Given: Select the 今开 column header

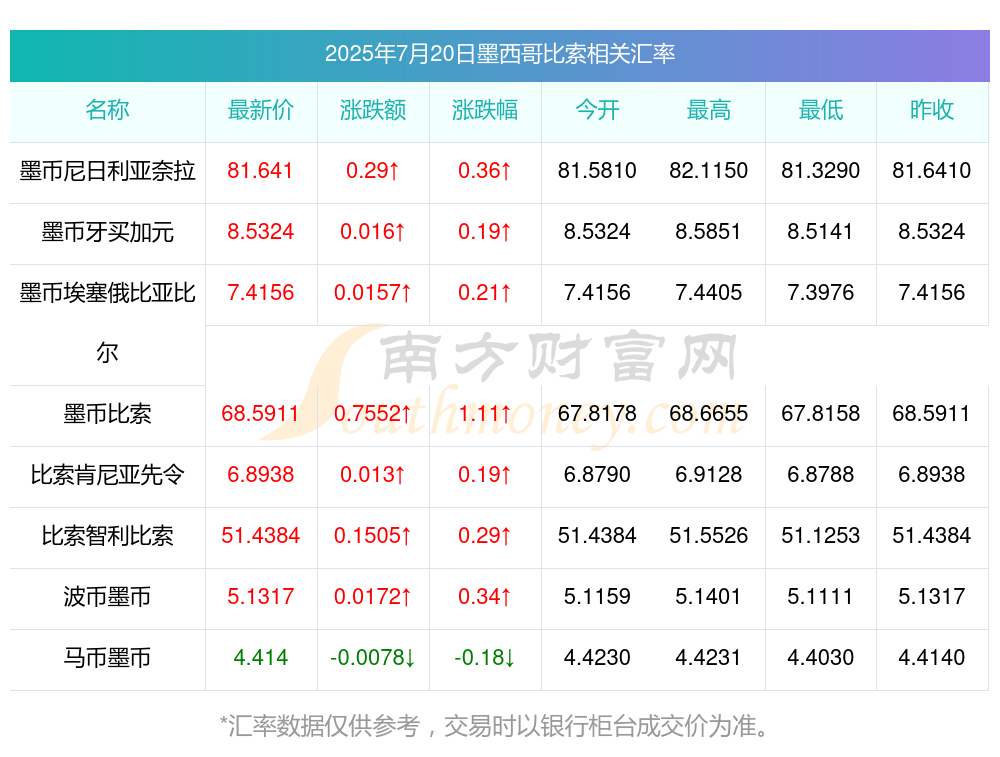Looking at the screenshot, I should [597, 110].
